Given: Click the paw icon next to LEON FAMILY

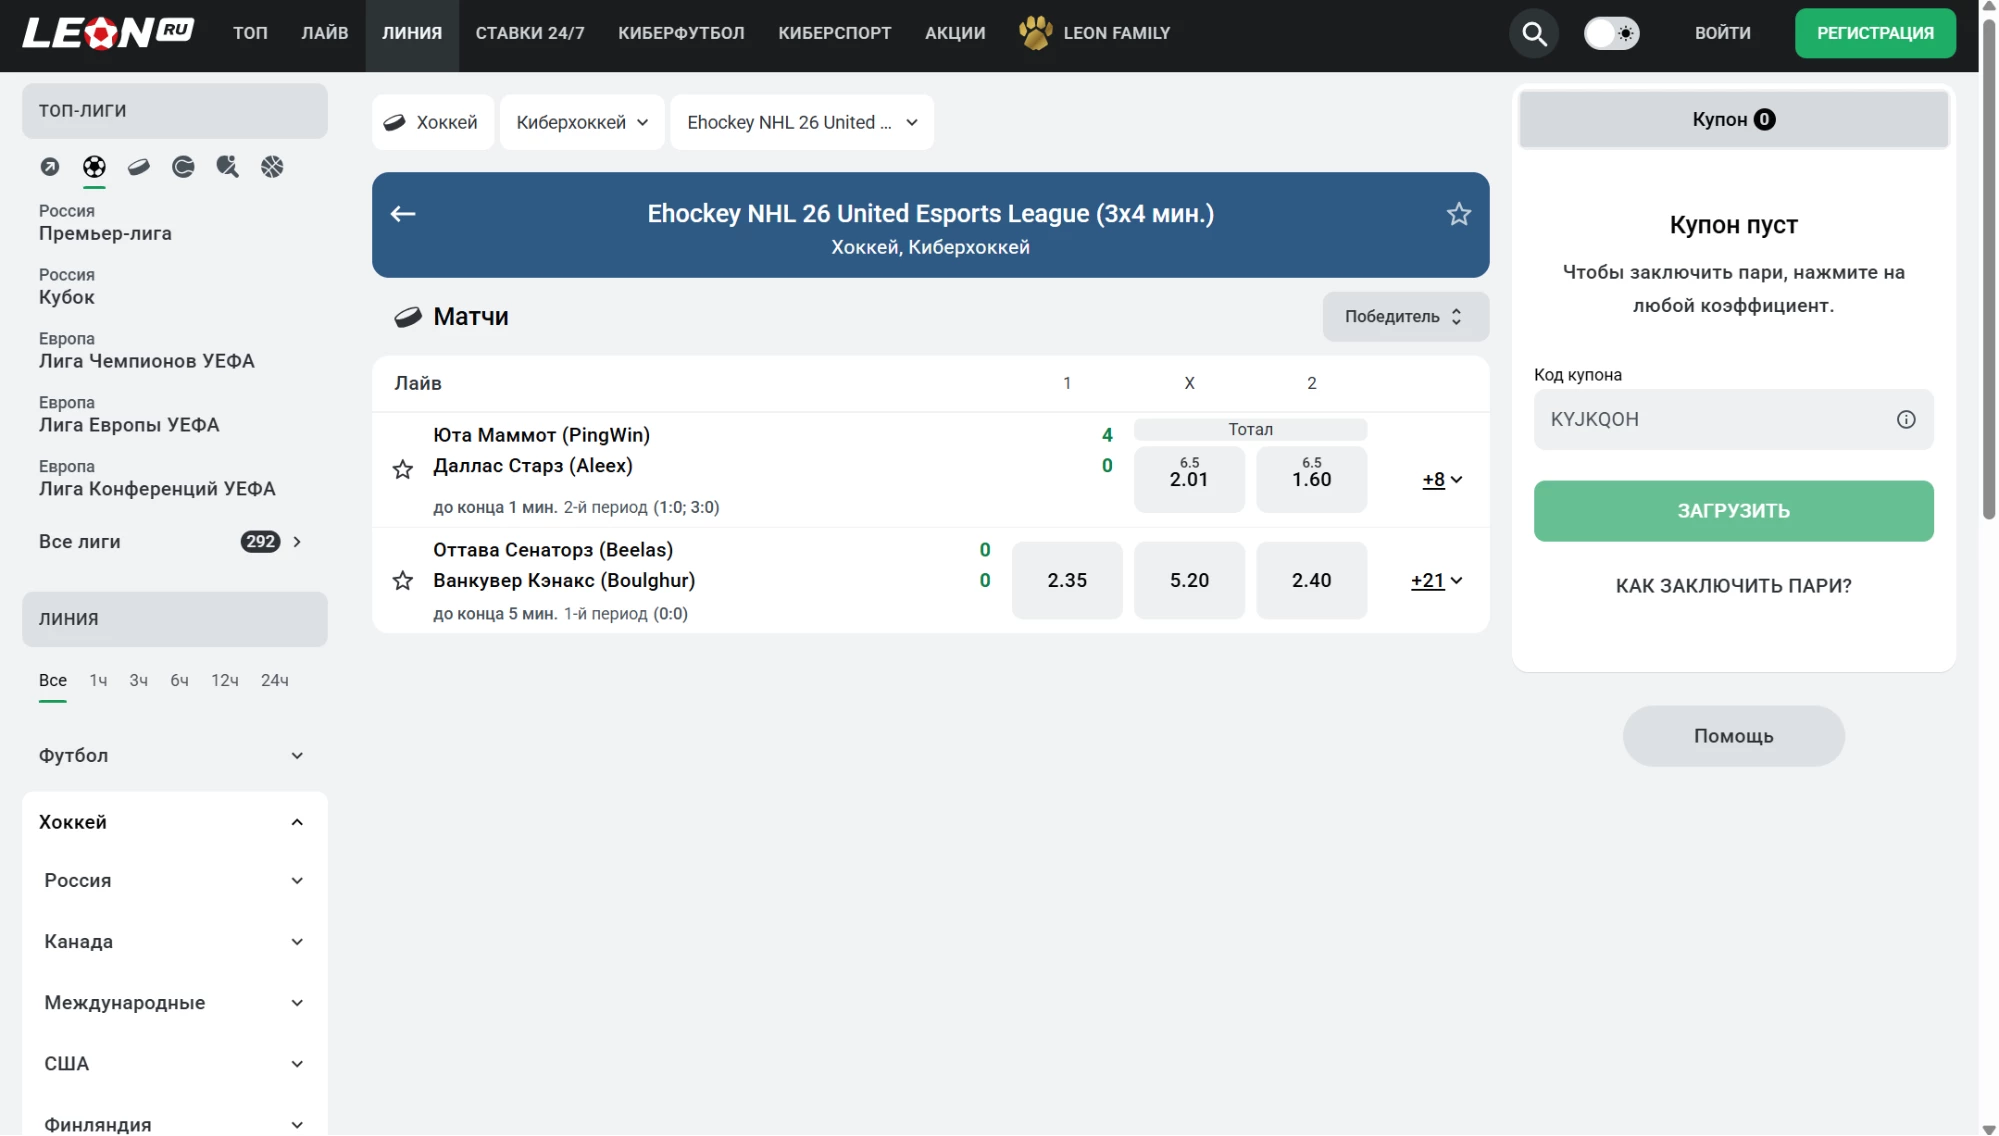Looking at the screenshot, I should tap(1036, 33).
